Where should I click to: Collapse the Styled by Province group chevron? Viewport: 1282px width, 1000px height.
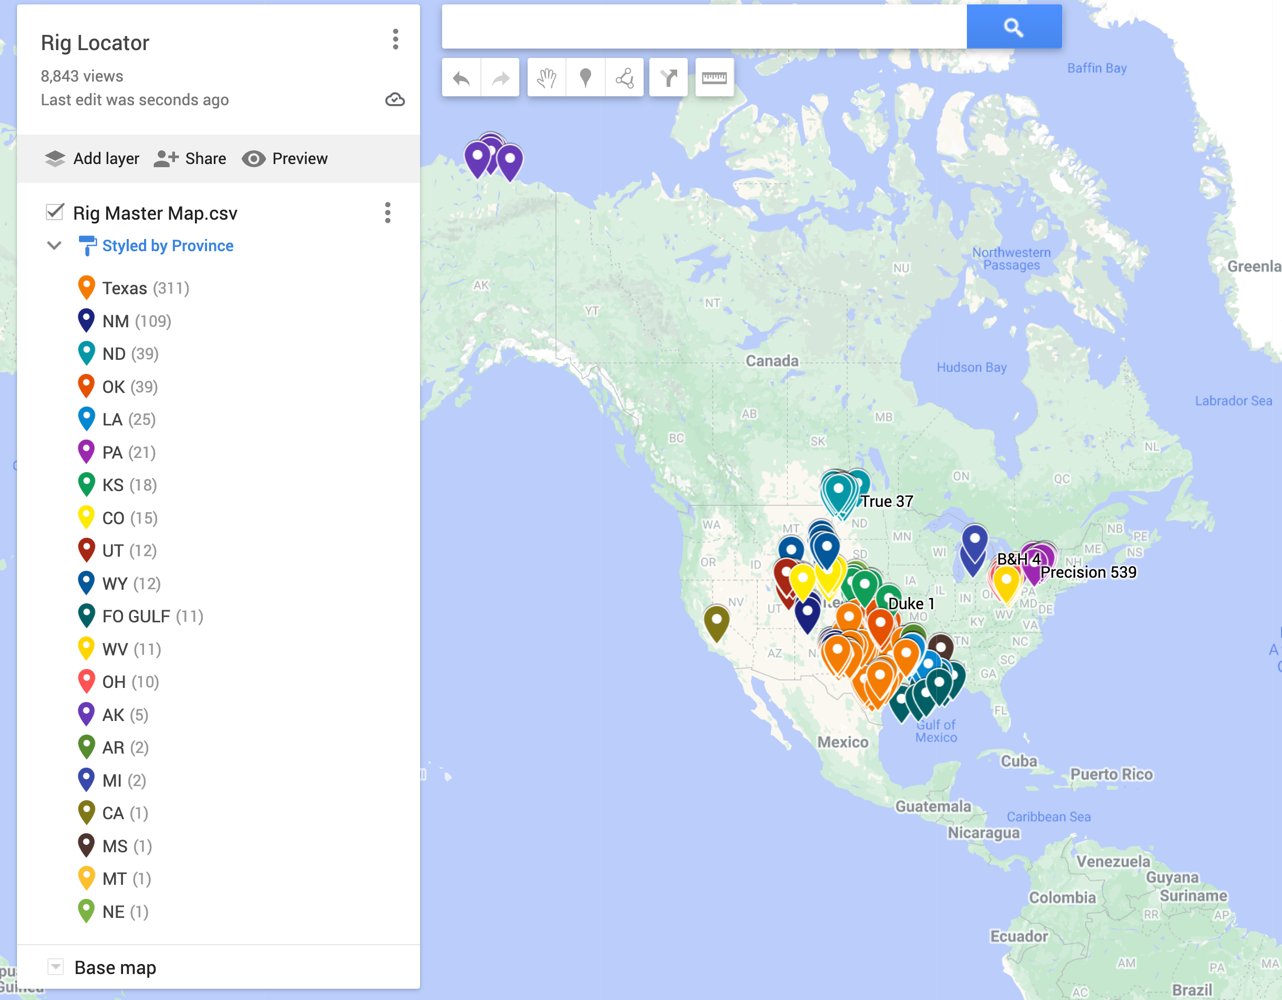click(54, 245)
